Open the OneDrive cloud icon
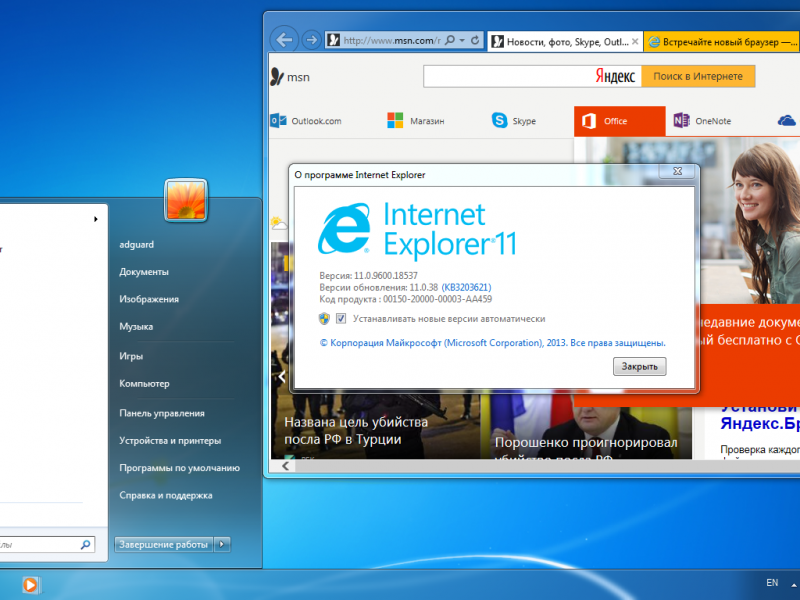 [x=787, y=121]
